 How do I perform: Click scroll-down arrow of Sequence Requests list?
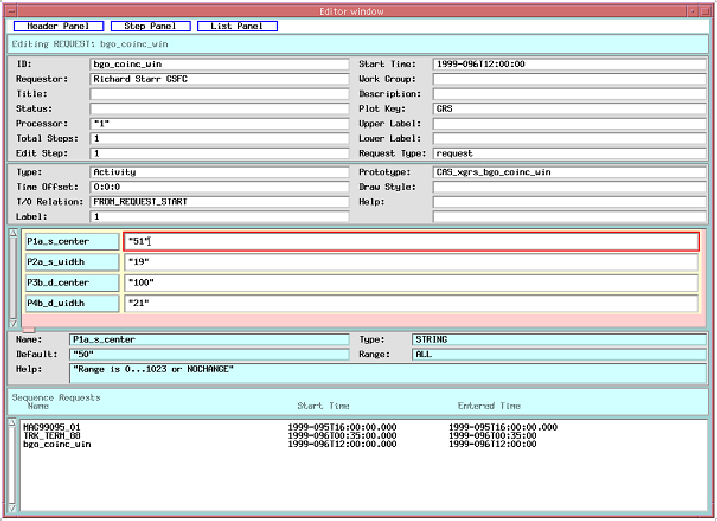tap(13, 509)
